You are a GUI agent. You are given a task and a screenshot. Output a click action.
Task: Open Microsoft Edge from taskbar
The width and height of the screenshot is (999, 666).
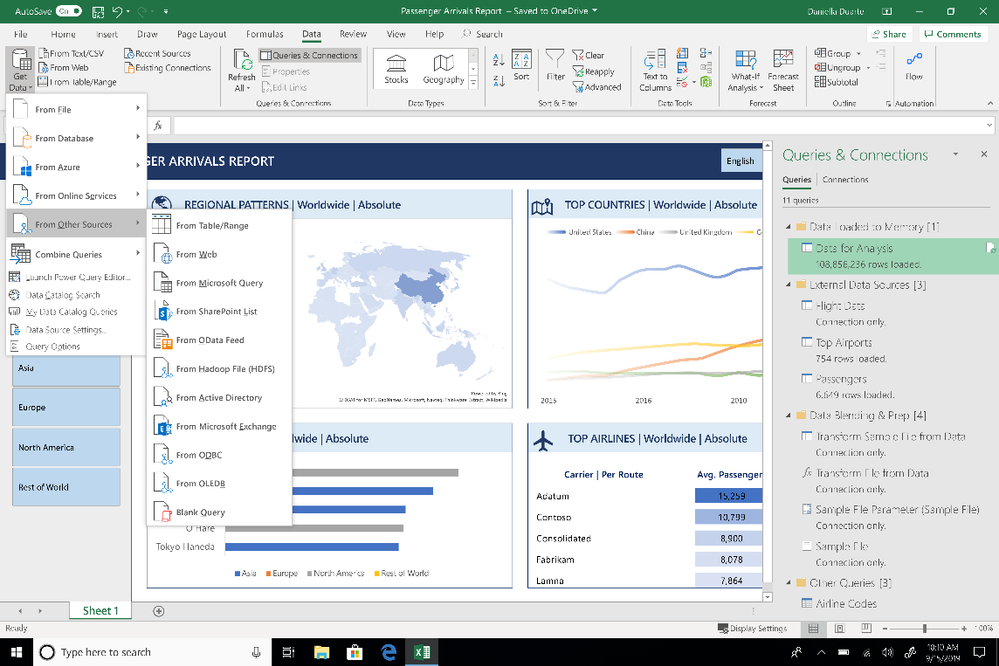click(x=388, y=652)
